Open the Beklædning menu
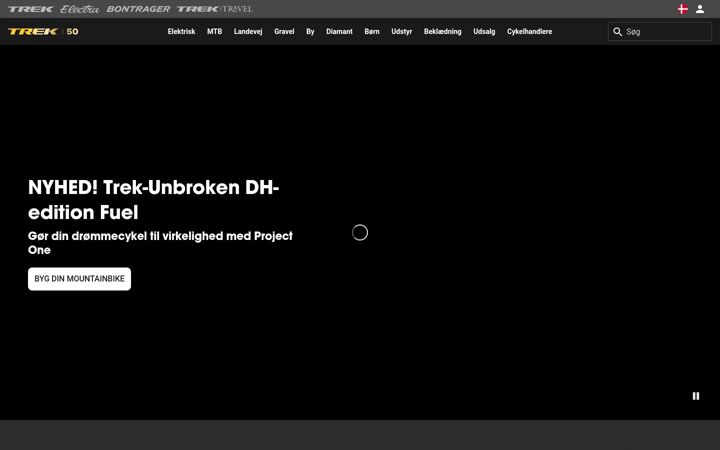This screenshot has height=450, width=720. [x=443, y=32]
